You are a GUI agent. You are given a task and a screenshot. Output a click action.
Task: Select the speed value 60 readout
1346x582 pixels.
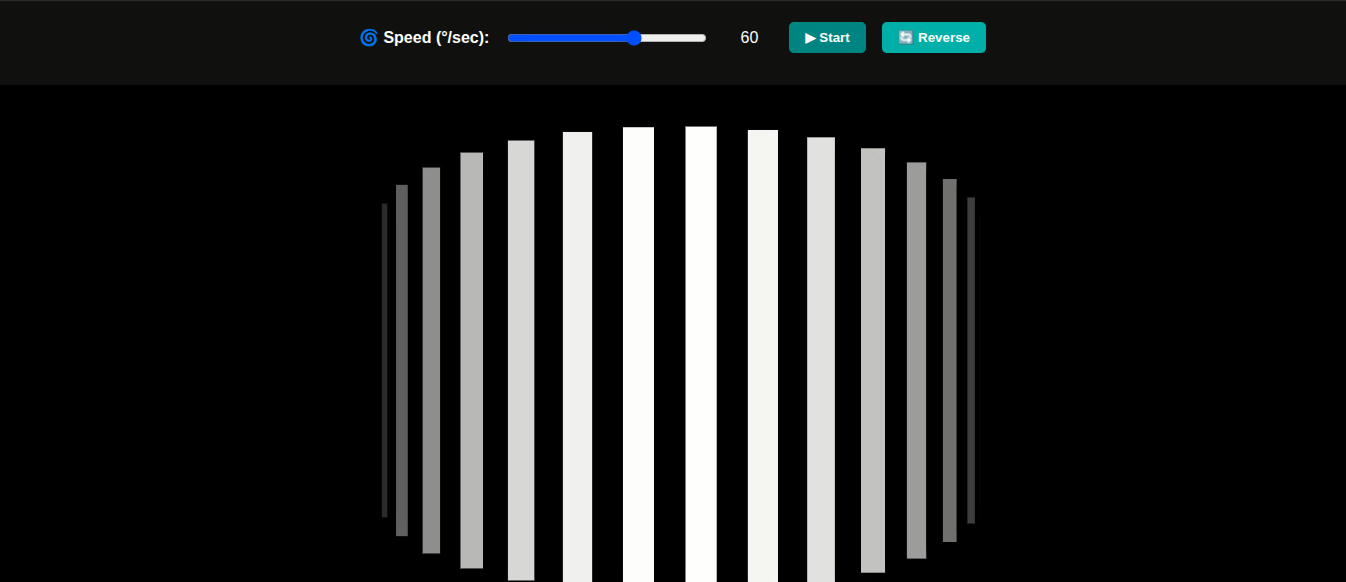tap(749, 38)
